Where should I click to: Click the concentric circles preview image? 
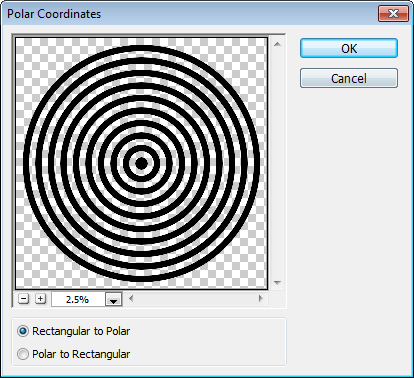pyautogui.click(x=141, y=163)
